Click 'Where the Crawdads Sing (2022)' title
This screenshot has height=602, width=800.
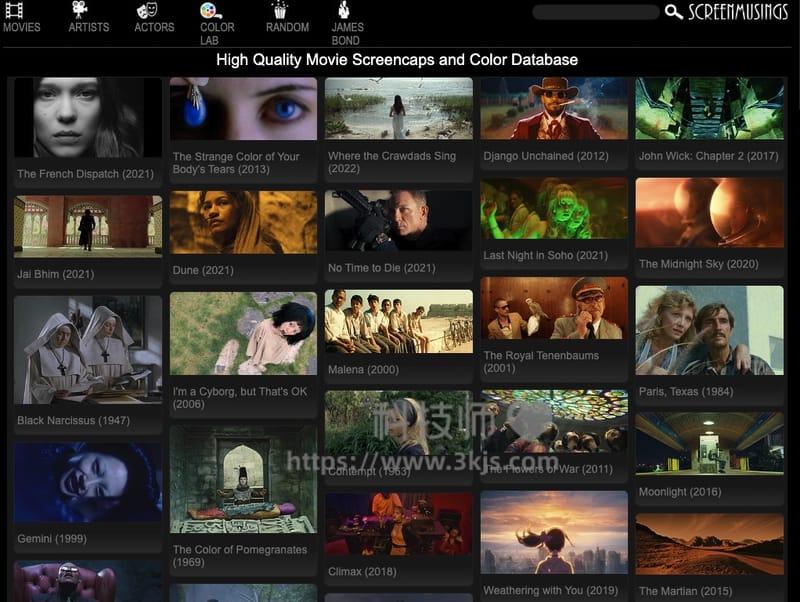392,162
